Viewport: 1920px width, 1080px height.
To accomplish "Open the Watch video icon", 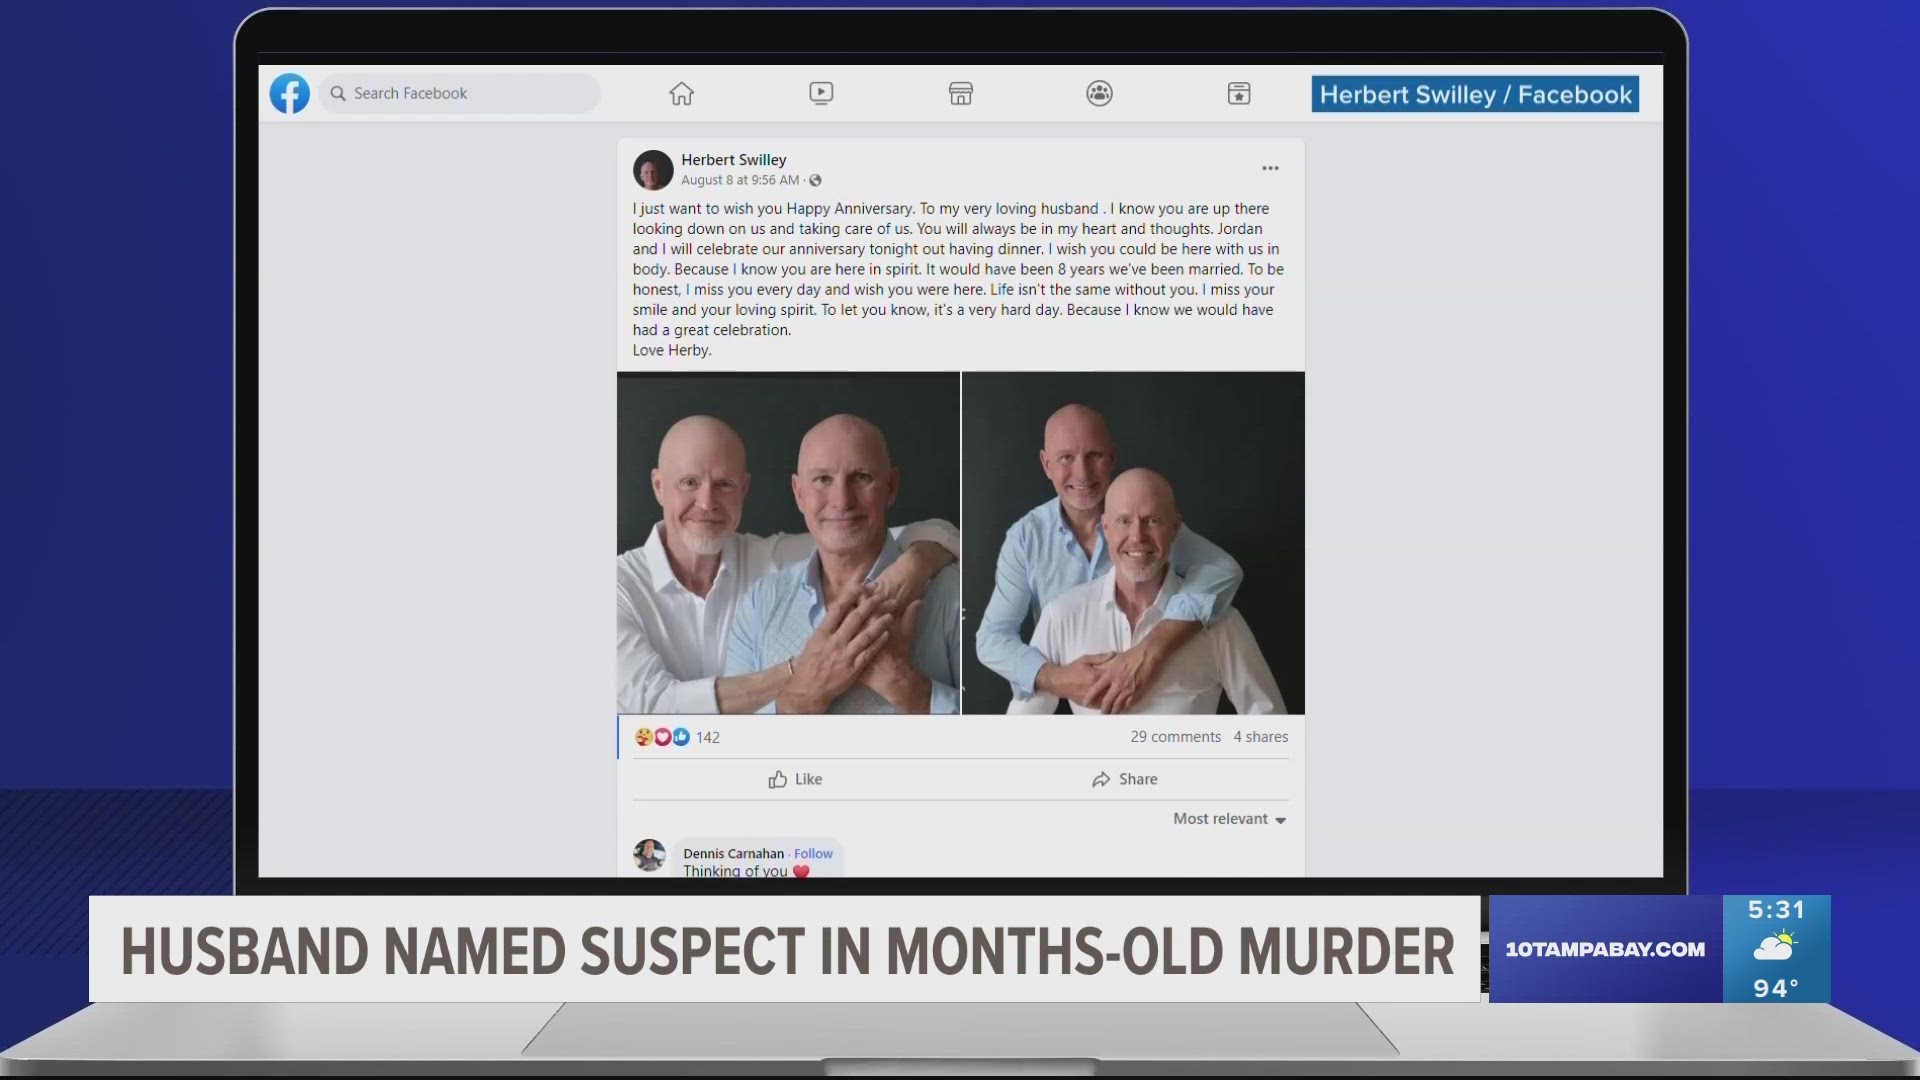I will (821, 93).
